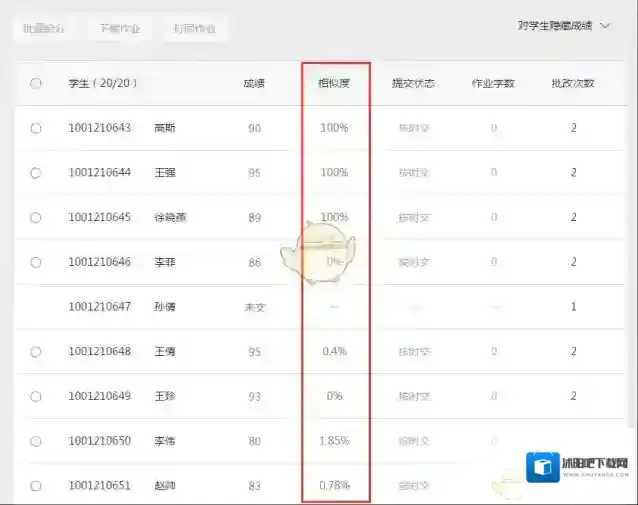Click the blue download-site logo icon
This screenshot has height=505, width=638.
point(545,467)
